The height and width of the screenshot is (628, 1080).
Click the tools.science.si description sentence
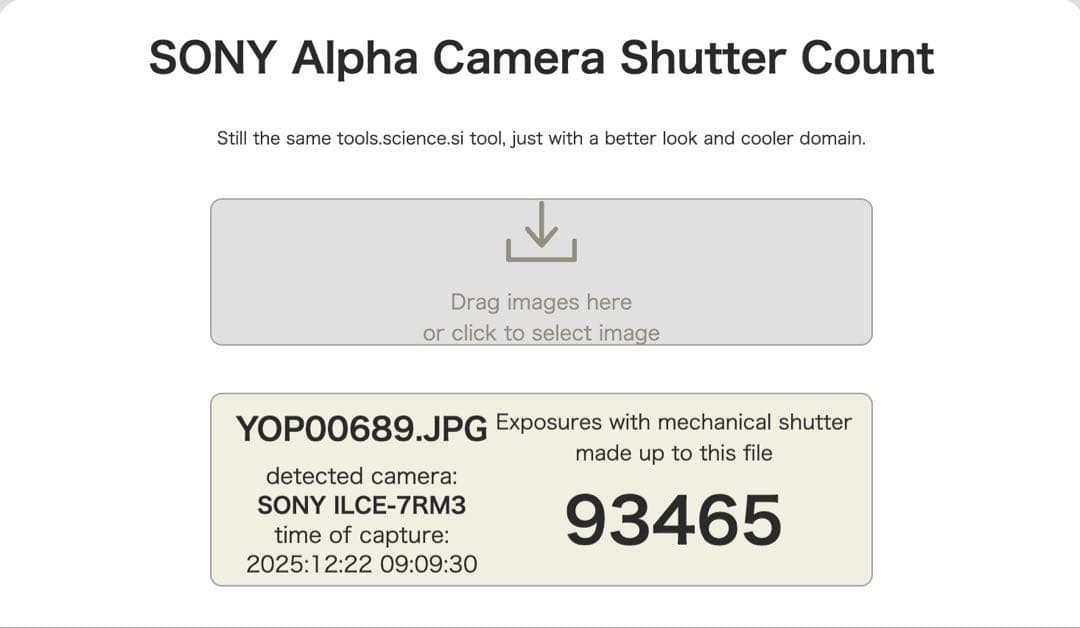coord(540,137)
